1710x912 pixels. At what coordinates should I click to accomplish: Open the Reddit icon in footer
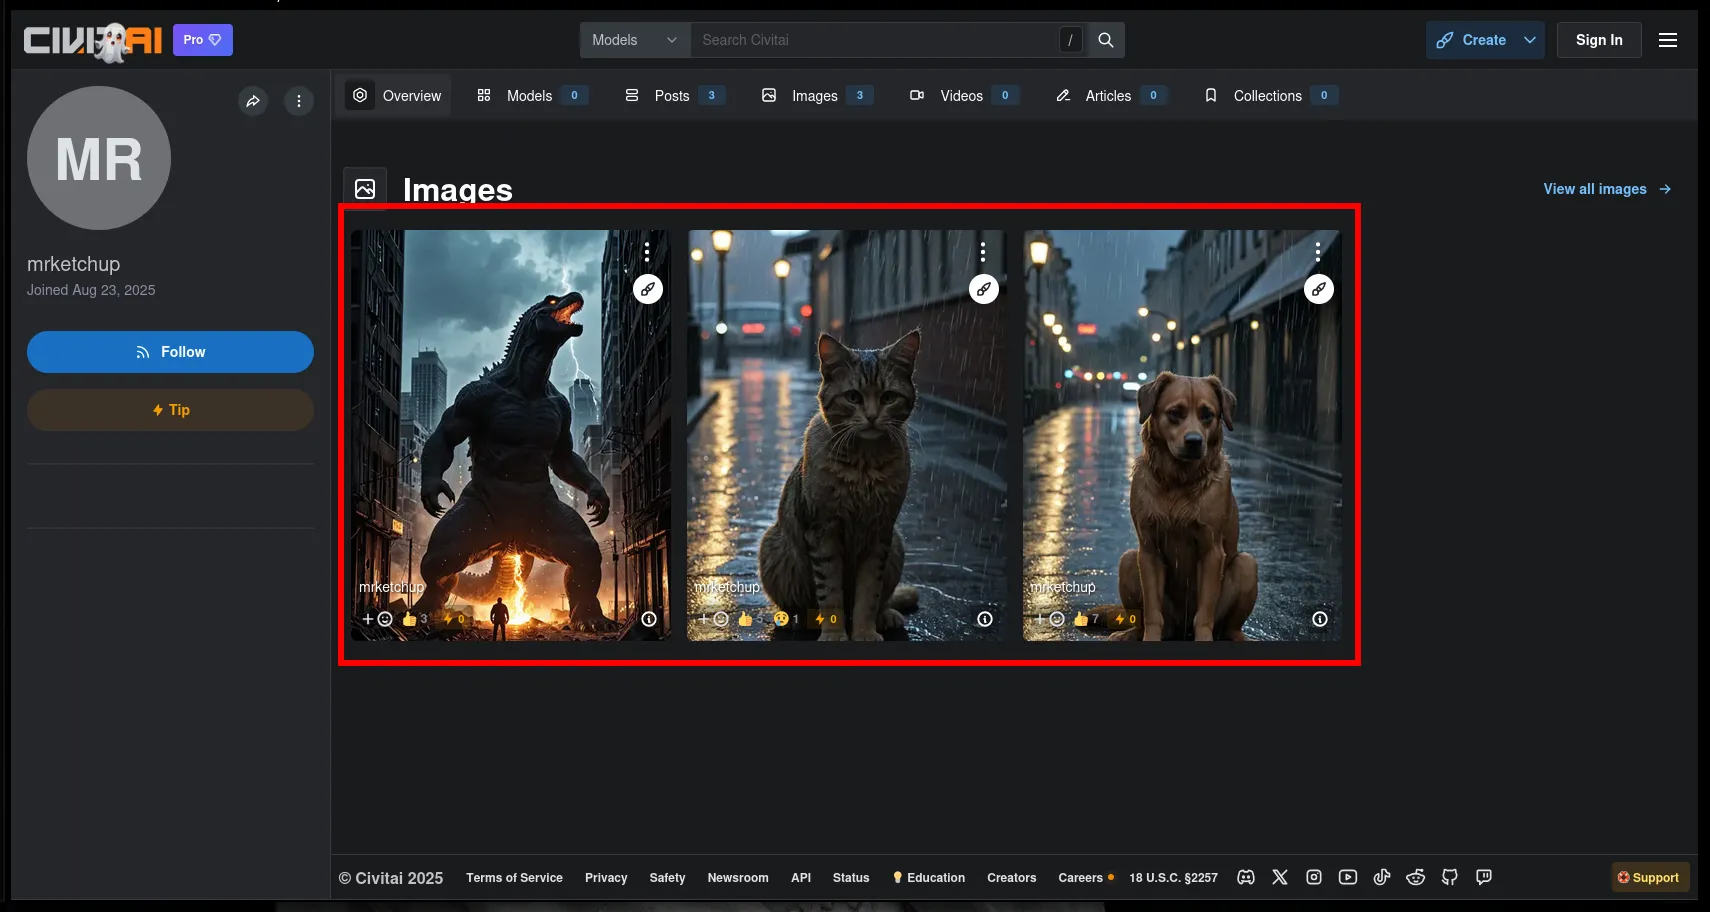tap(1416, 877)
